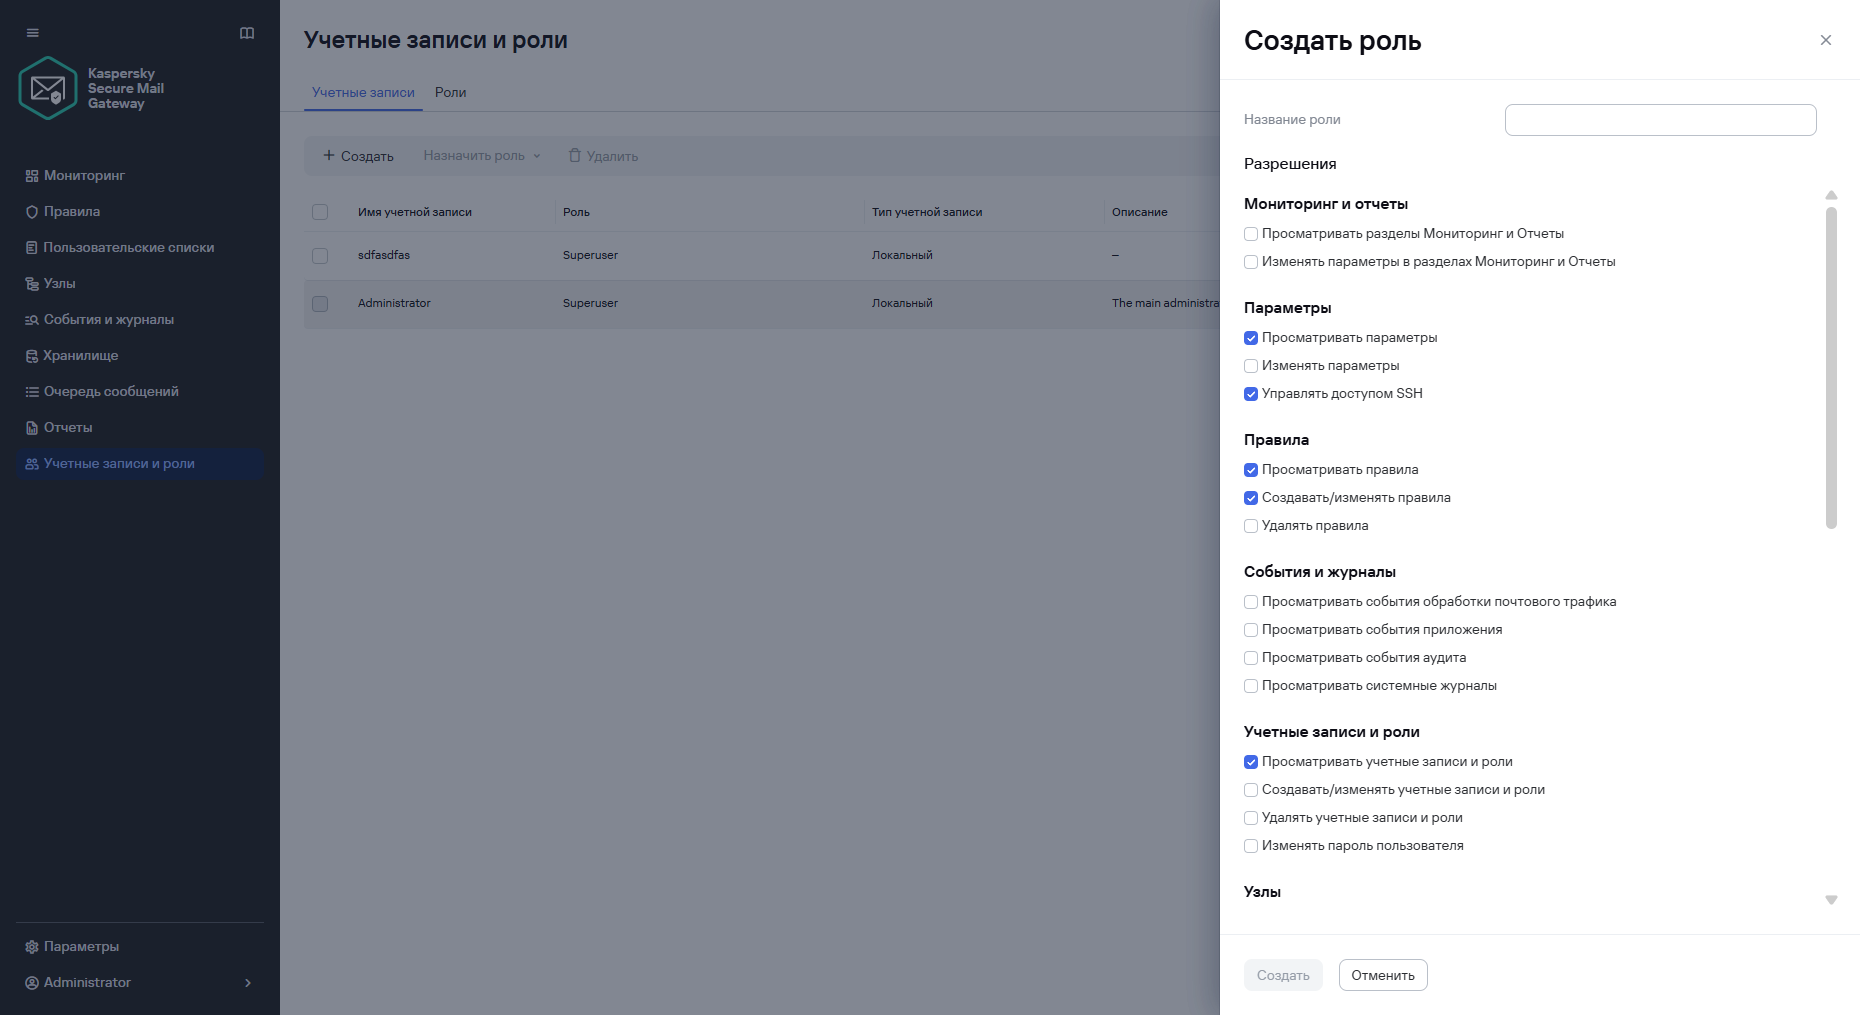Screen dimensions: 1860x1015
Task: Open Узлы nodes icon
Action: pyautogui.click(x=32, y=284)
